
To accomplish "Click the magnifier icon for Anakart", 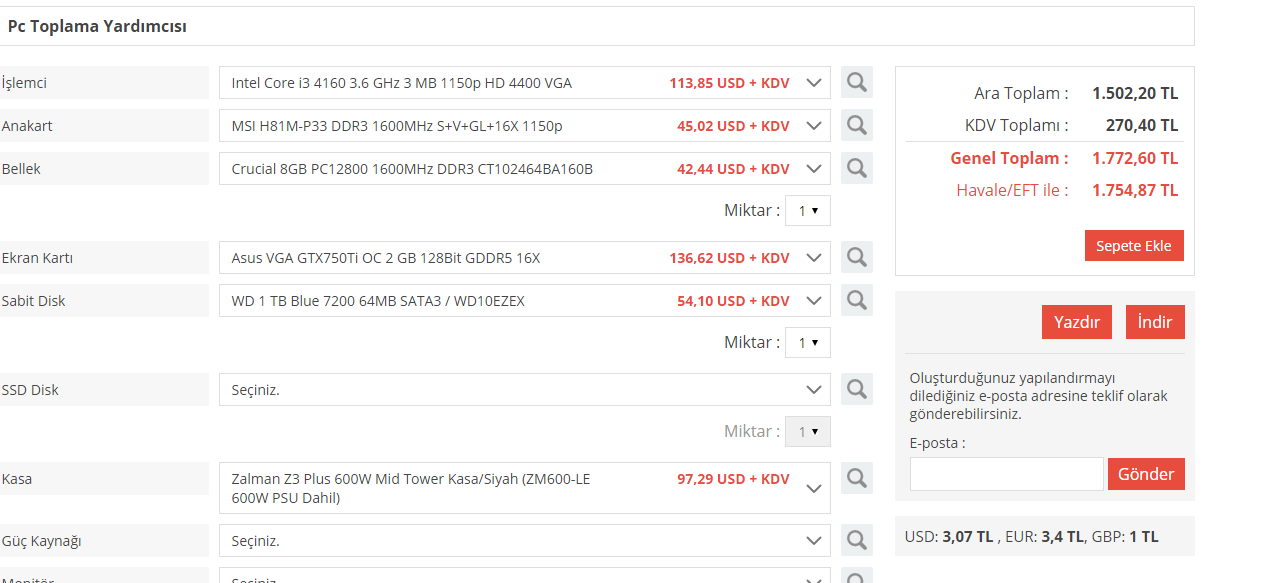I will 856,125.
